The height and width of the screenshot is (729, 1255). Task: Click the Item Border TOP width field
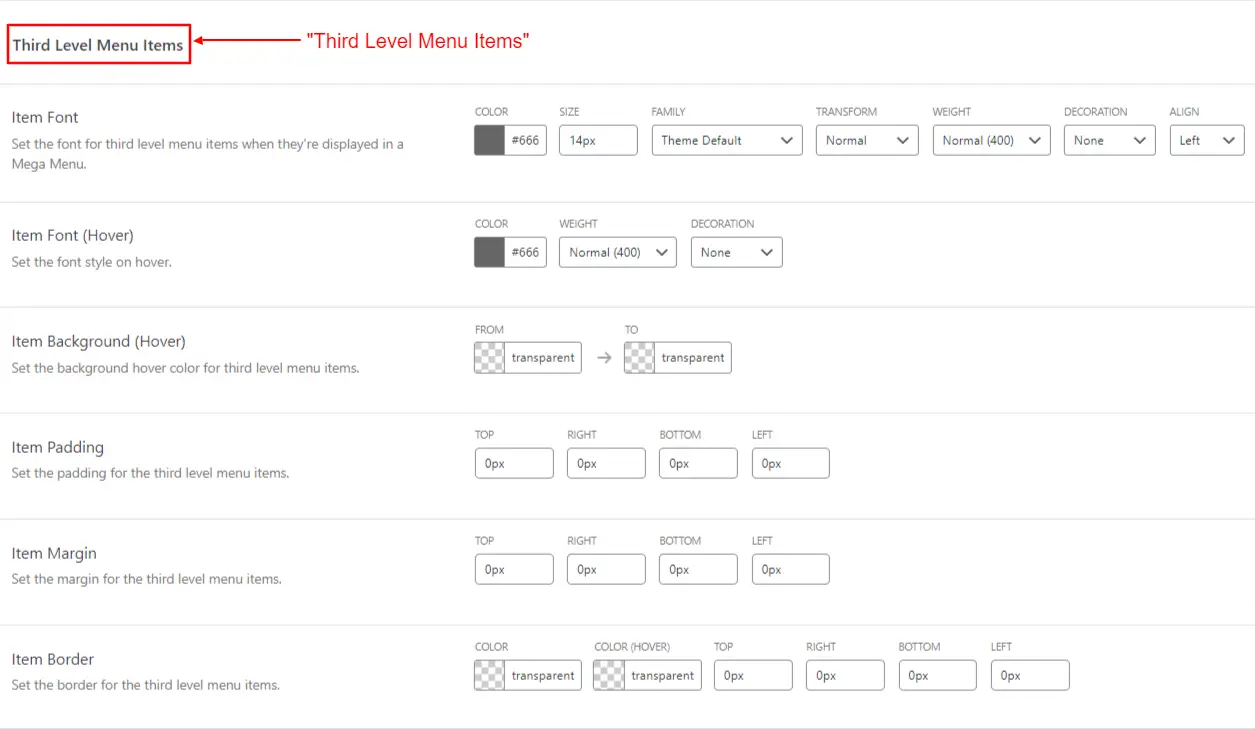click(753, 675)
